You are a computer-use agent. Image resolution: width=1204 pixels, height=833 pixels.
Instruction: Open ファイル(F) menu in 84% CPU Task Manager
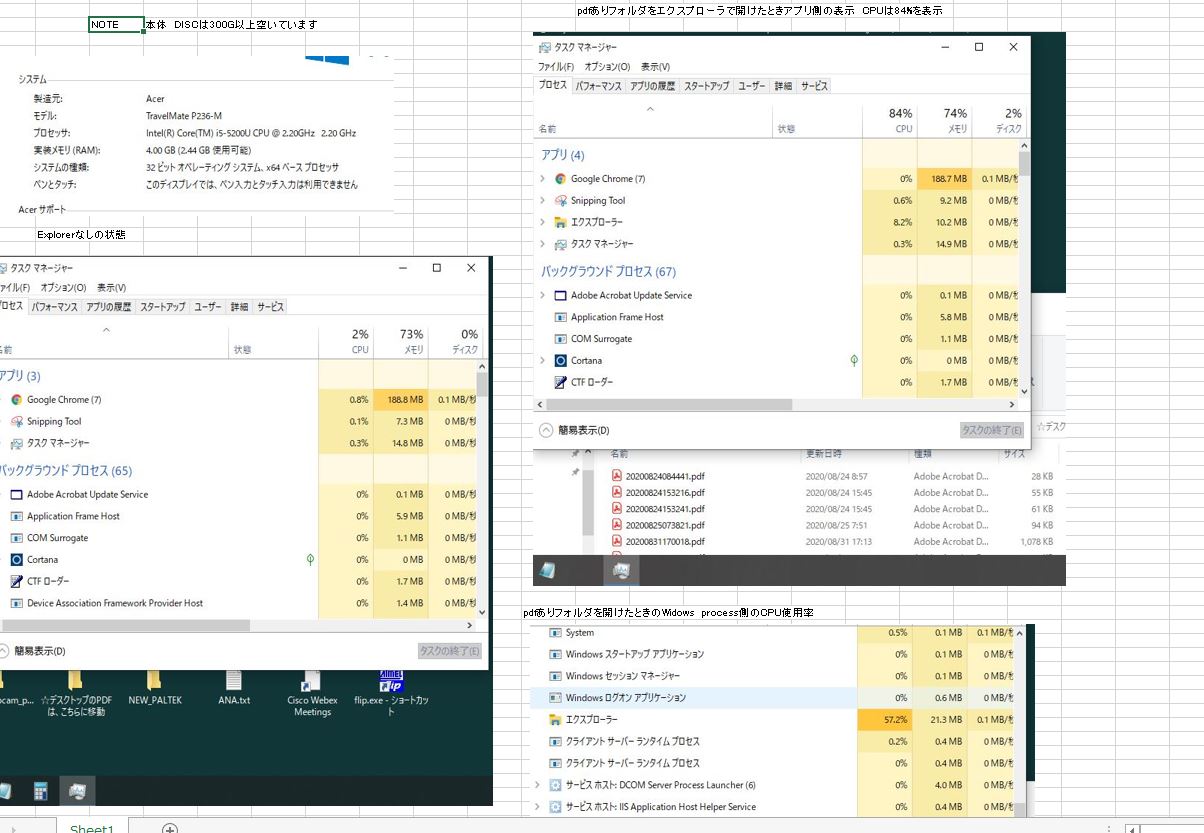point(556,67)
